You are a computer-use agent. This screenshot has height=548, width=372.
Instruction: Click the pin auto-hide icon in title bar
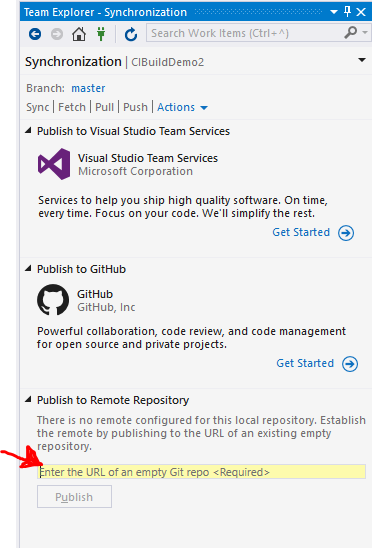(348, 12)
